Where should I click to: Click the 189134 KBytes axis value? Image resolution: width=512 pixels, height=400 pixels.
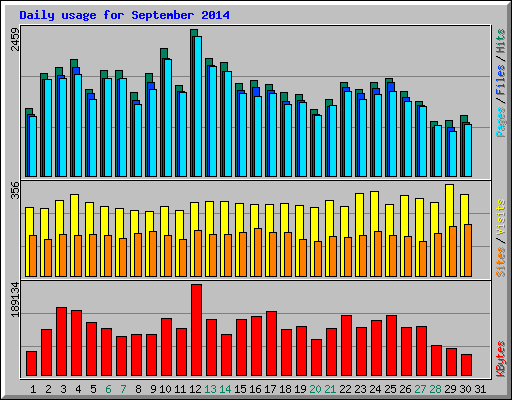point(15,299)
